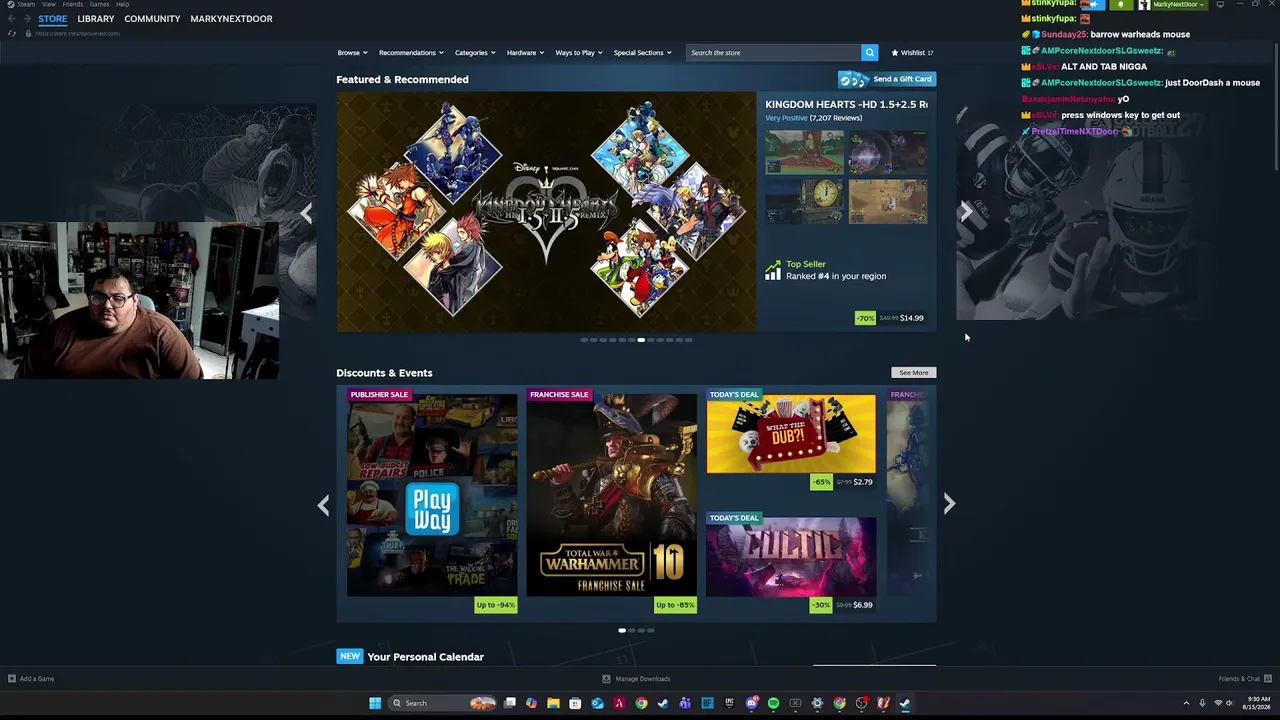Open Outlook from the taskbar

point(597,703)
